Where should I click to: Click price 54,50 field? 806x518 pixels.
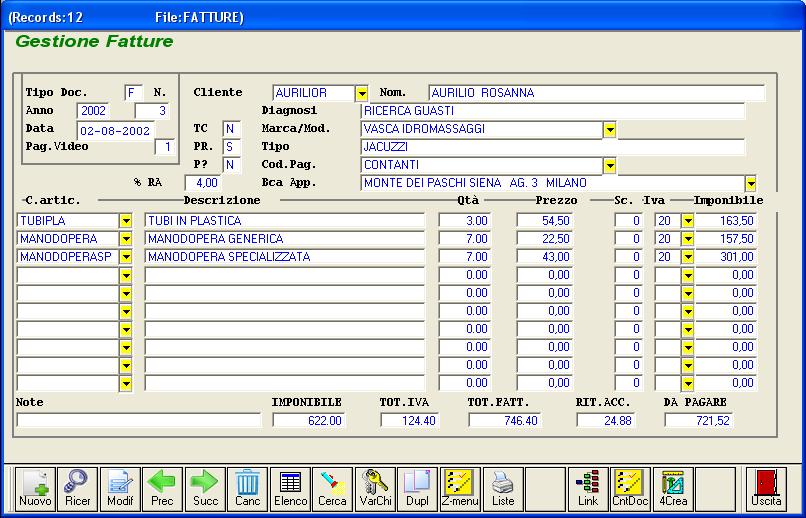tap(545, 221)
